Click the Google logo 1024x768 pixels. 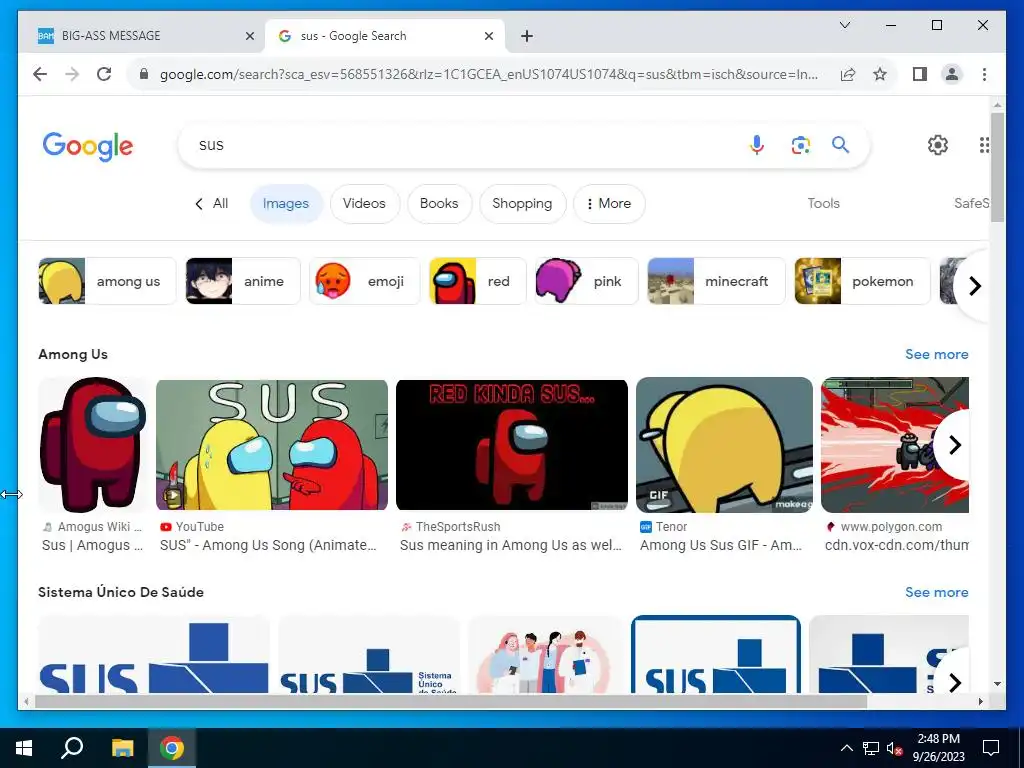pos(88,146)
